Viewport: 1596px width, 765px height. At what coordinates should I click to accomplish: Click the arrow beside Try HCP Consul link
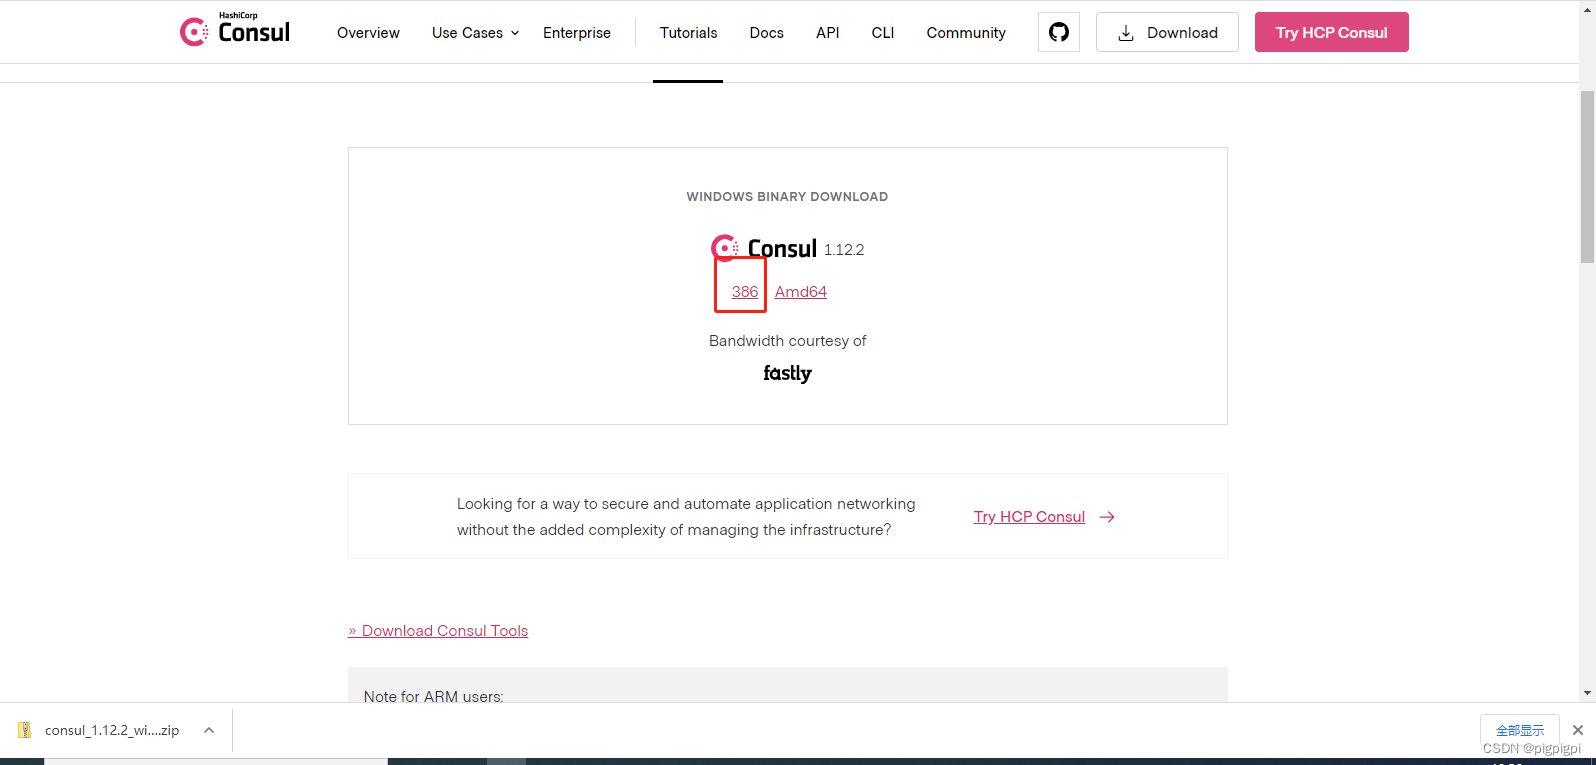click(1107, 517)
